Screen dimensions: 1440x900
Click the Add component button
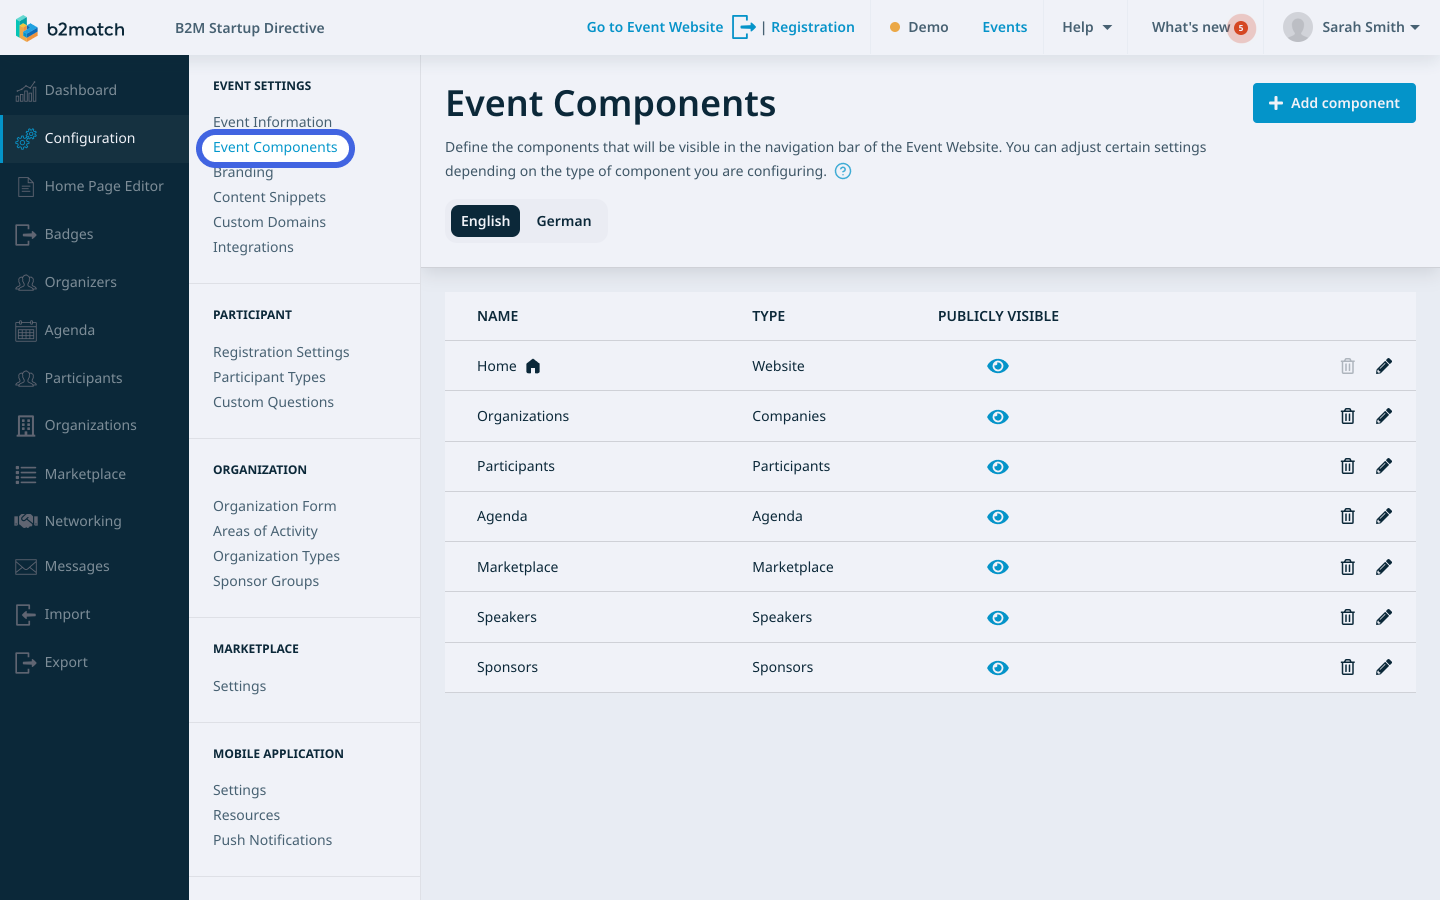click(1334, 103)
